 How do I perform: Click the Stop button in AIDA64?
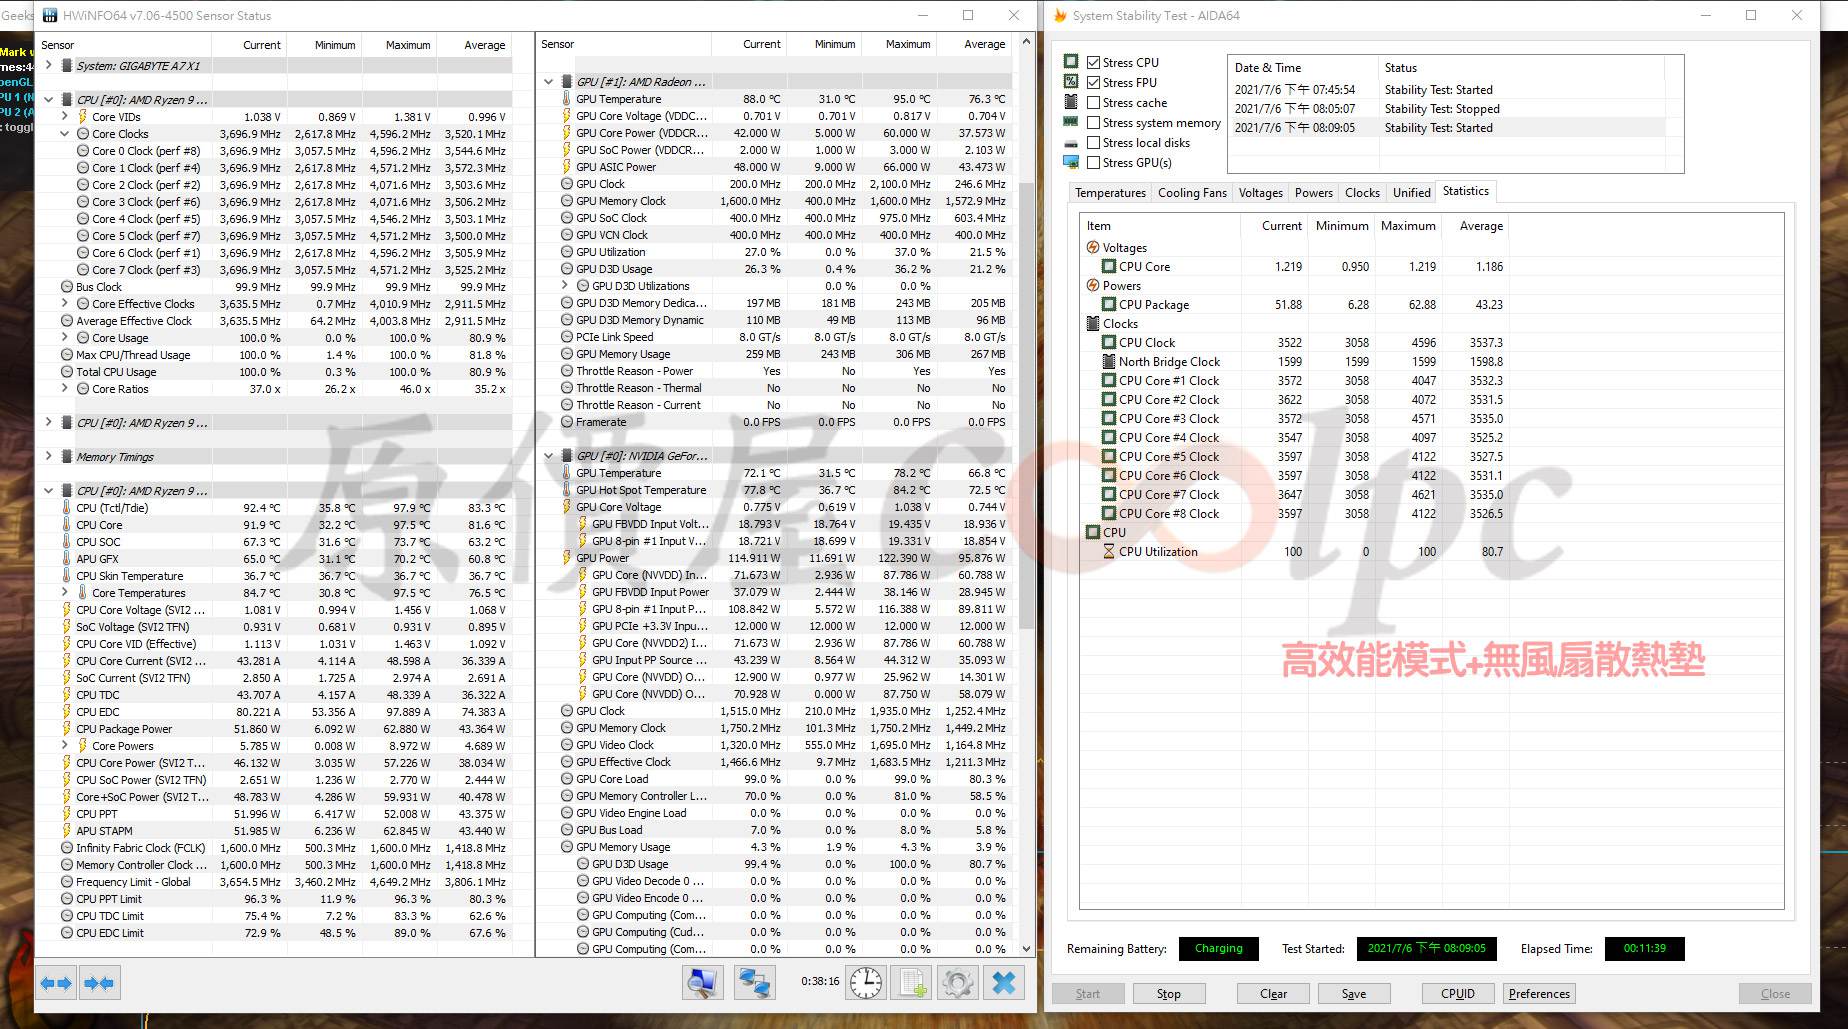1169,994
